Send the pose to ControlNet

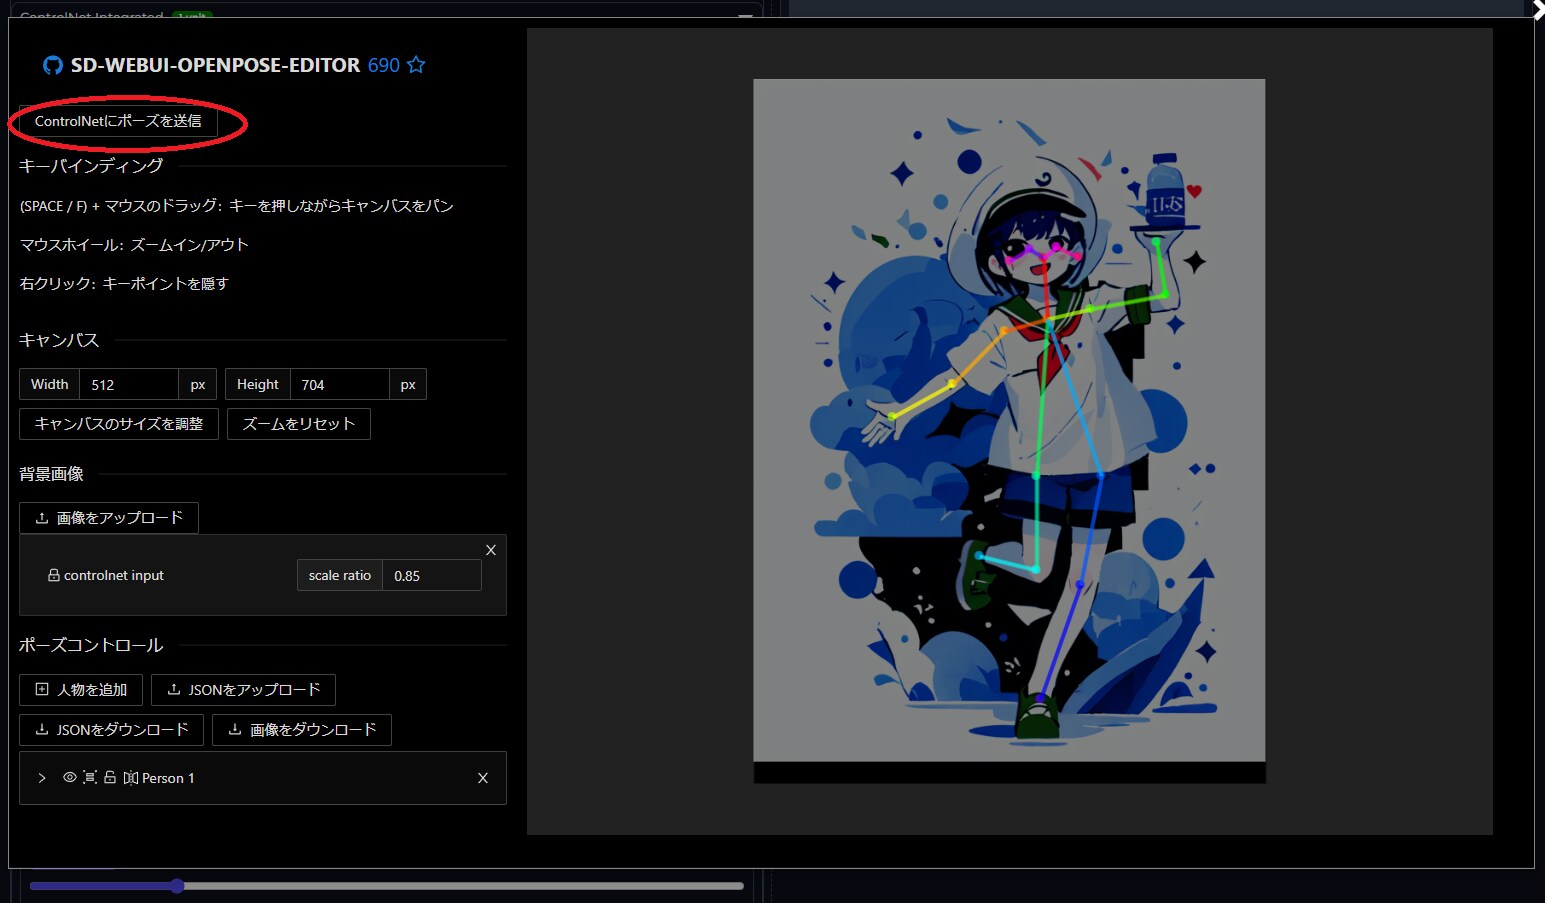pyautogui.click(x=118, y=121)
